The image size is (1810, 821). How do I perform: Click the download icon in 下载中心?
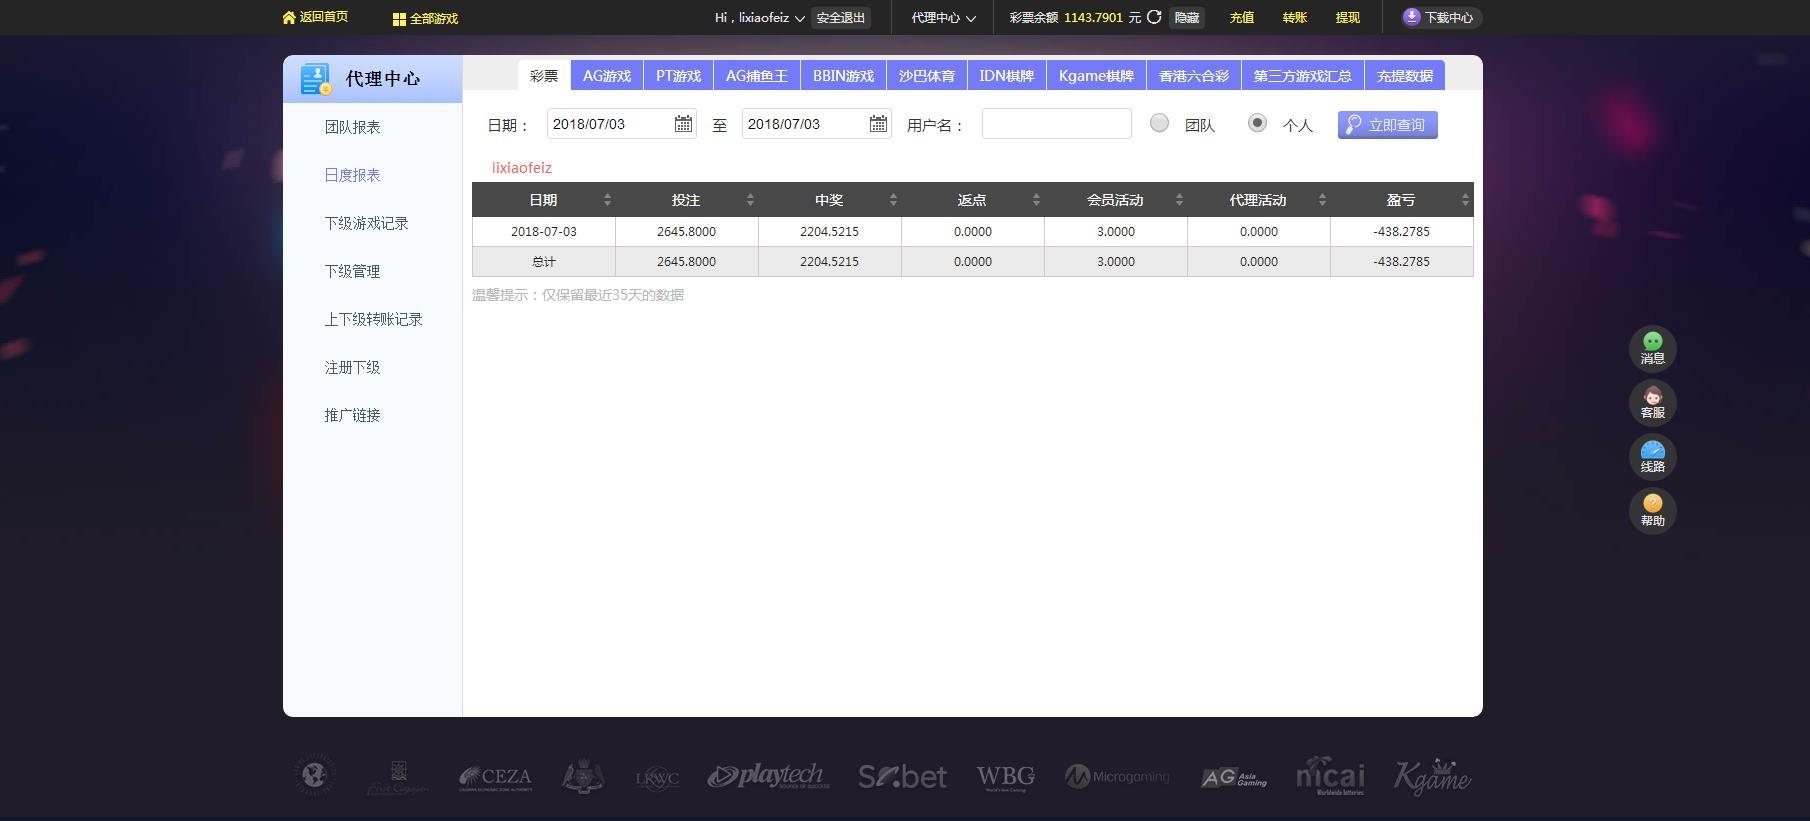(x=1411, y=17)
